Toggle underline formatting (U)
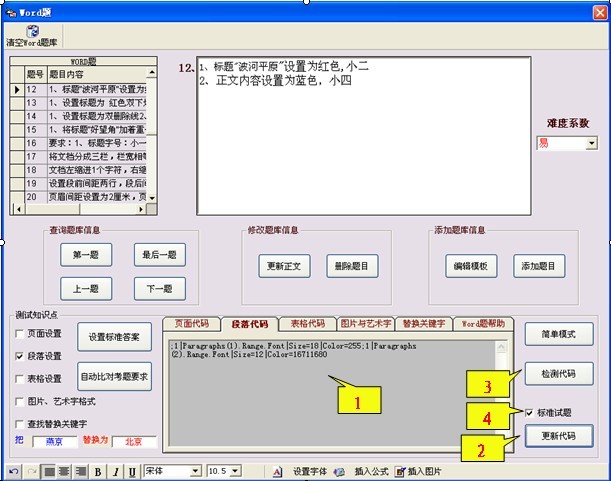611x481 pixels. click(132, 472)
